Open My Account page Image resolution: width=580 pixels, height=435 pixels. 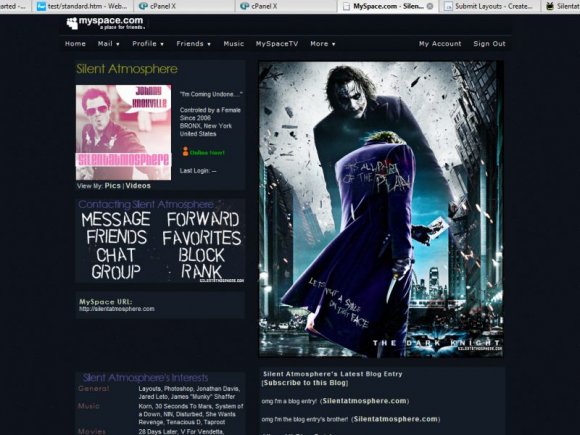tap(440, 44)
